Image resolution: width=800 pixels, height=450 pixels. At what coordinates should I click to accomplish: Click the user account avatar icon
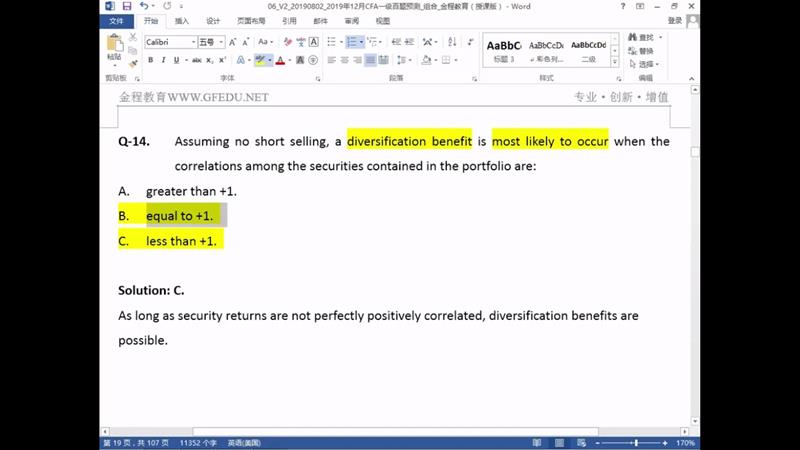click(693, 21)
